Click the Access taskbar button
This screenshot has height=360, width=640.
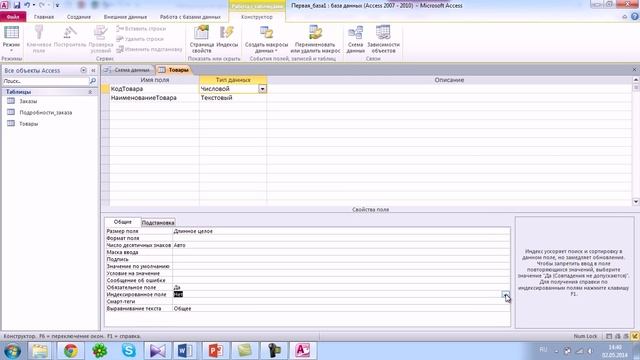click(302, 351)
